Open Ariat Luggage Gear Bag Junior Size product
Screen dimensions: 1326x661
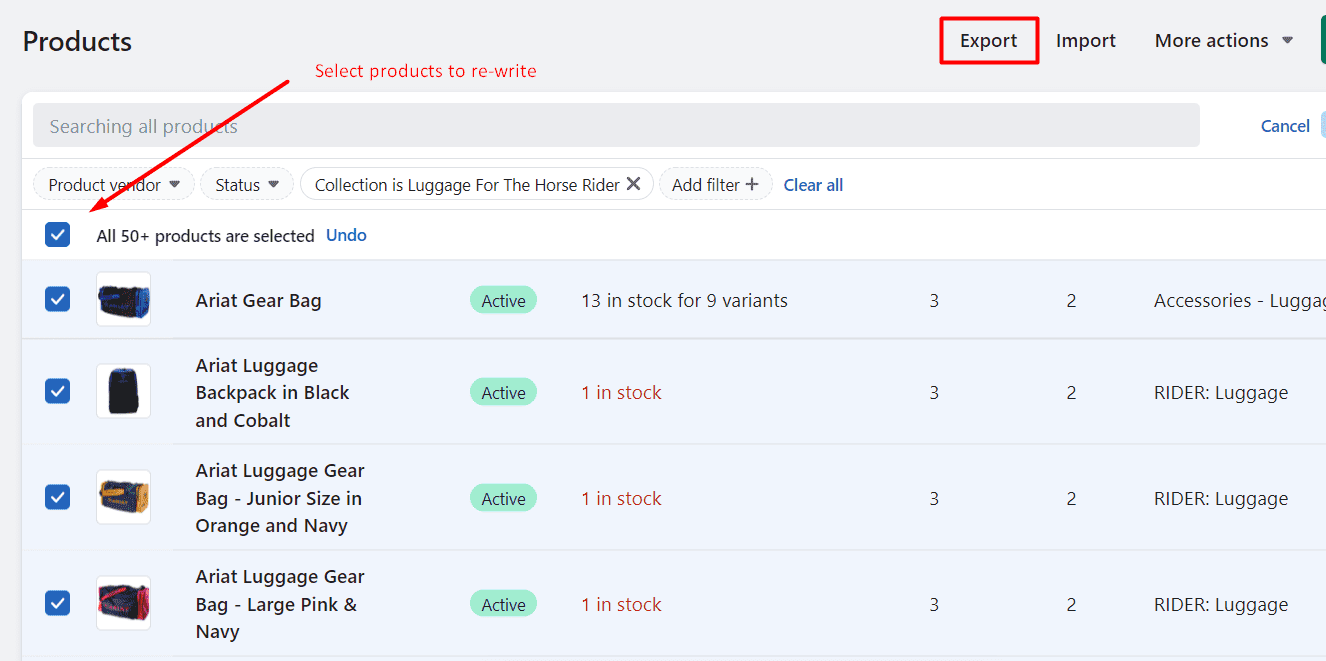(280, 498)
